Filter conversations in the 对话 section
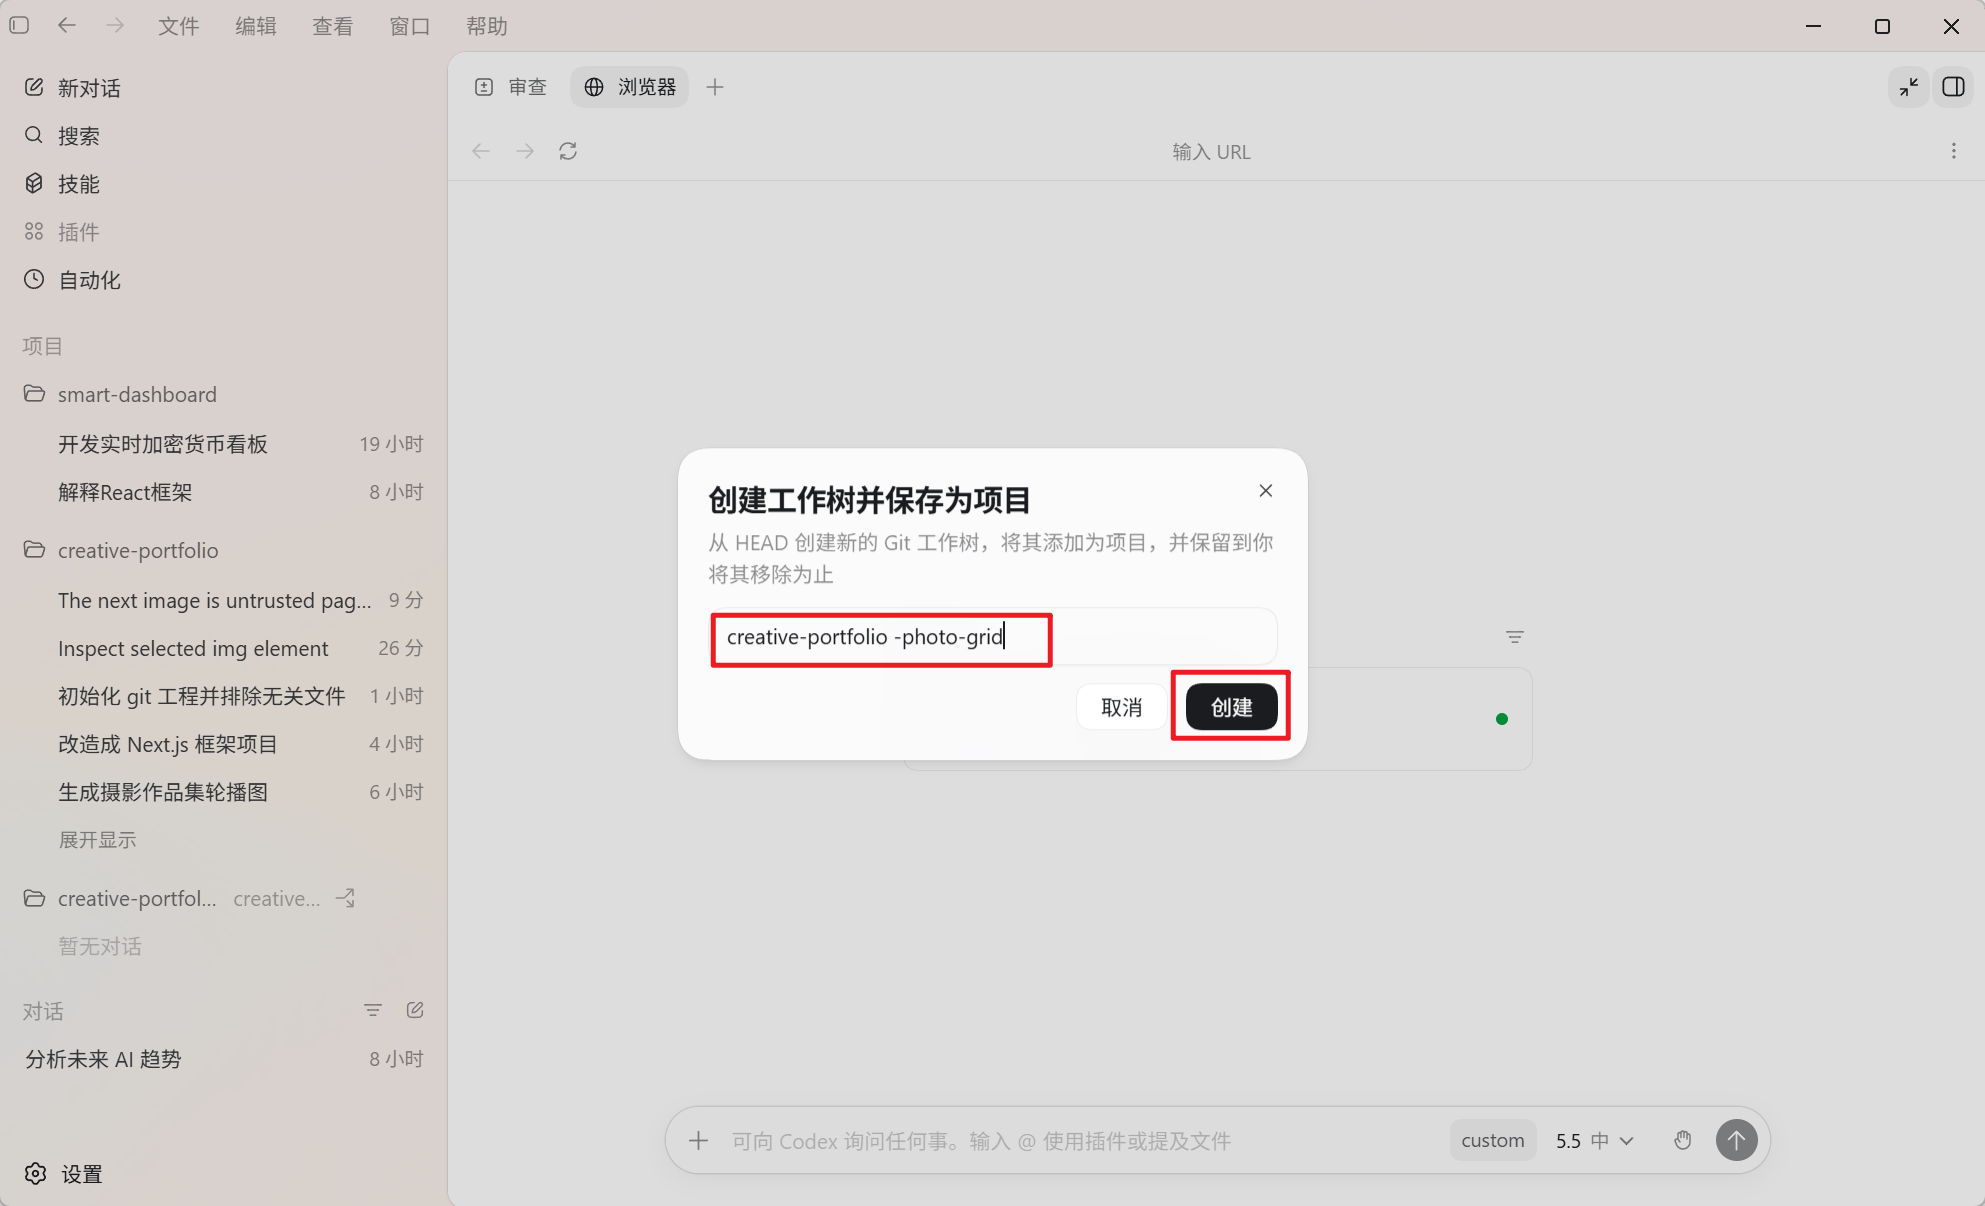 point(373,1010)
